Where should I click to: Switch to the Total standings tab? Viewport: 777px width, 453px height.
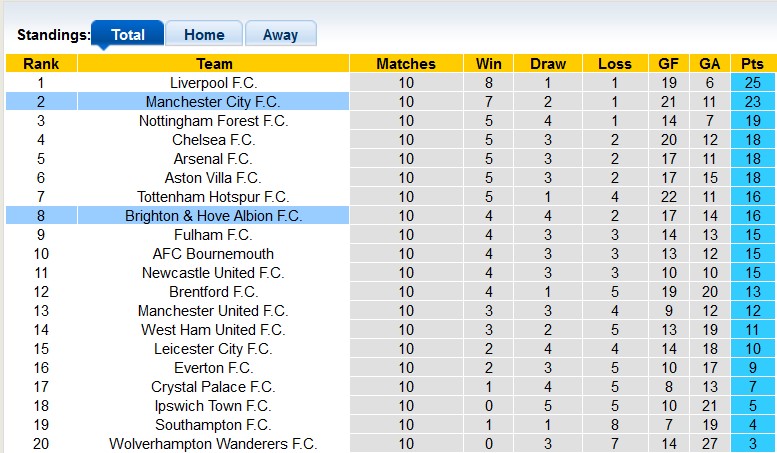[x=128, y=34]
